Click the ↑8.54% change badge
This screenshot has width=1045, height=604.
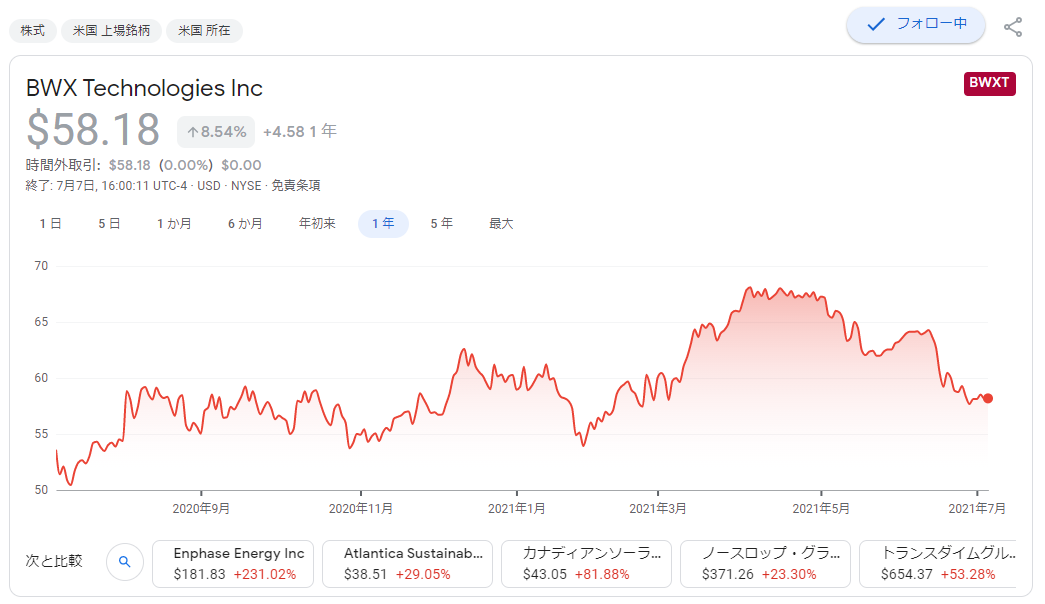(216, 132)
